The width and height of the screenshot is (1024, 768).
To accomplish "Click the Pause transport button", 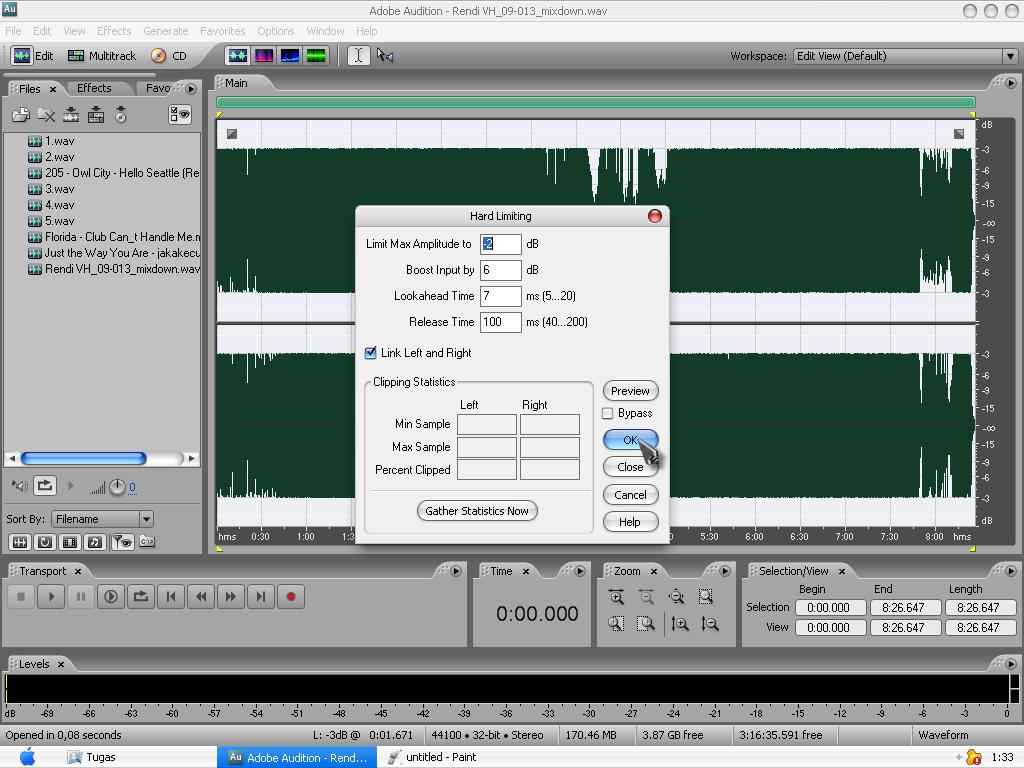I will click(x=81, y=596).
